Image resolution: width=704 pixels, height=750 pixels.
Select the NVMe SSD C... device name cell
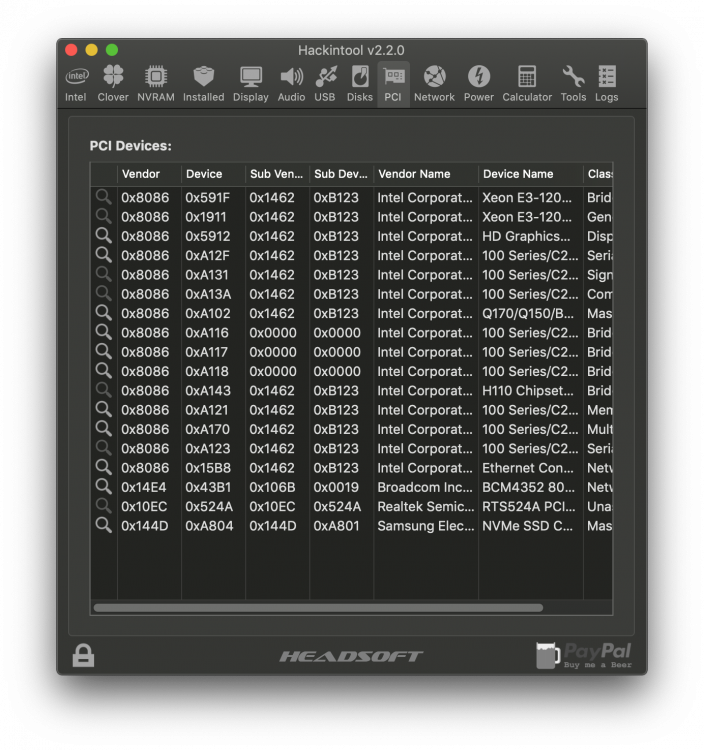pos(527,526)
